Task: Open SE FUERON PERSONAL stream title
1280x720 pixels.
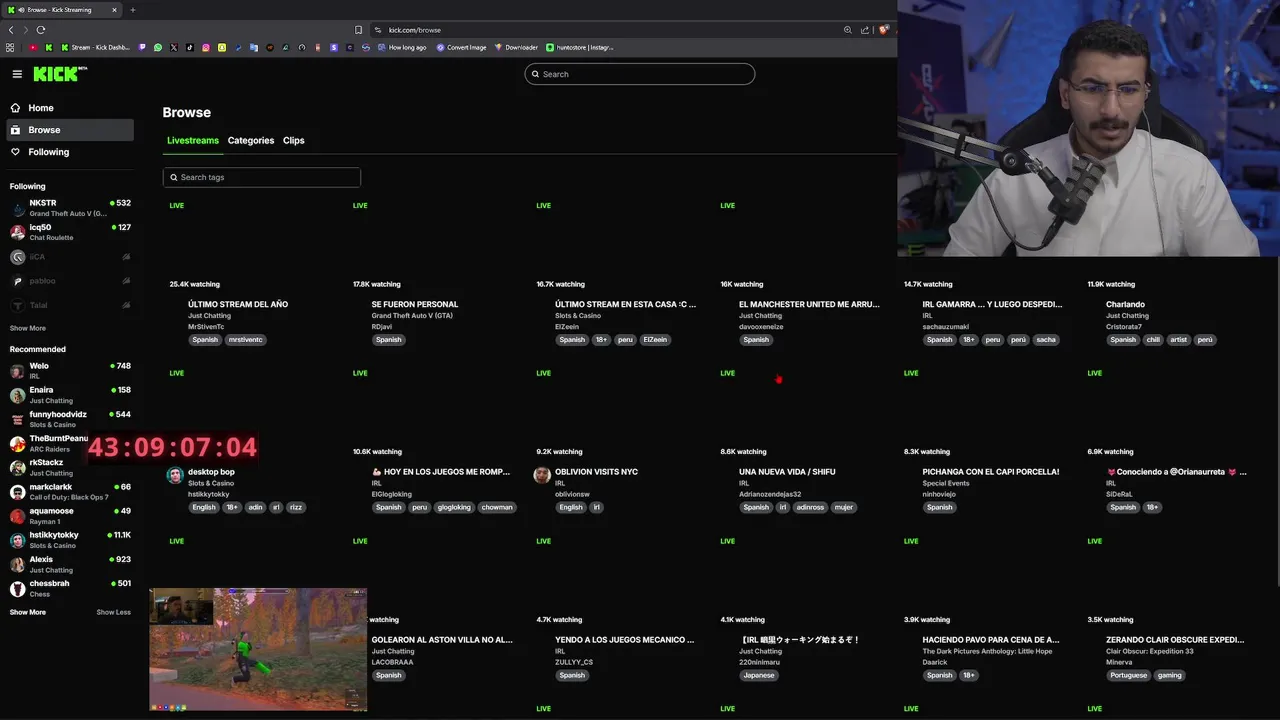Action: pos(415,304)
